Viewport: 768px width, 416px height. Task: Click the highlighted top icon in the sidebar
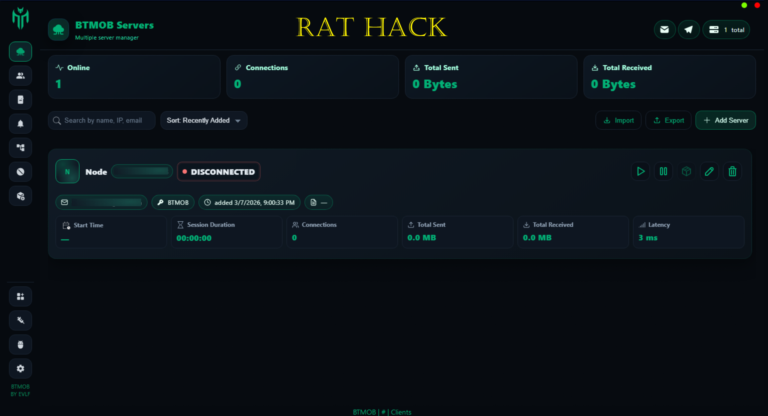tap(21, 51)
